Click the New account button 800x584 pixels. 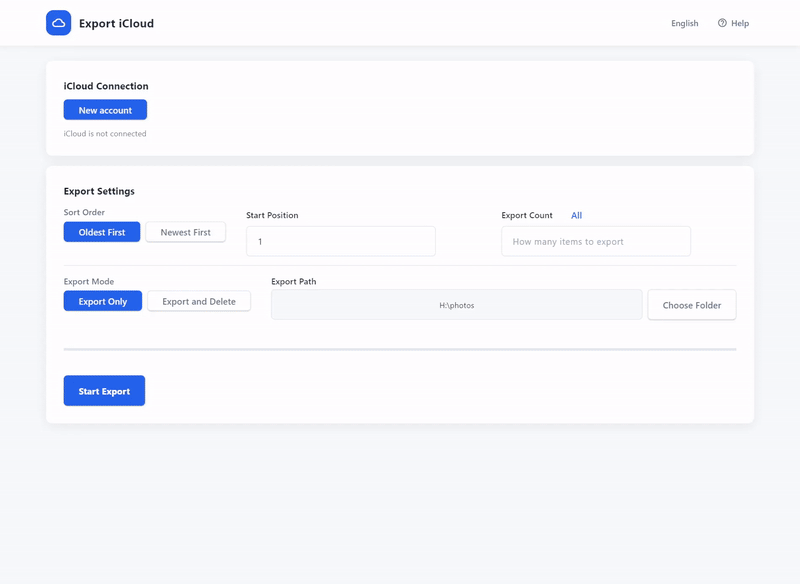(105, 109)
